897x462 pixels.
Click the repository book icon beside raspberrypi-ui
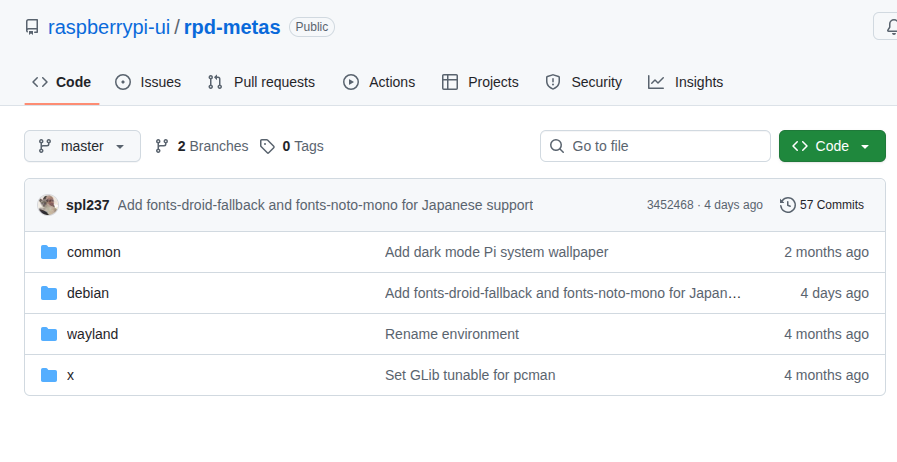click(x=32, y=27)
